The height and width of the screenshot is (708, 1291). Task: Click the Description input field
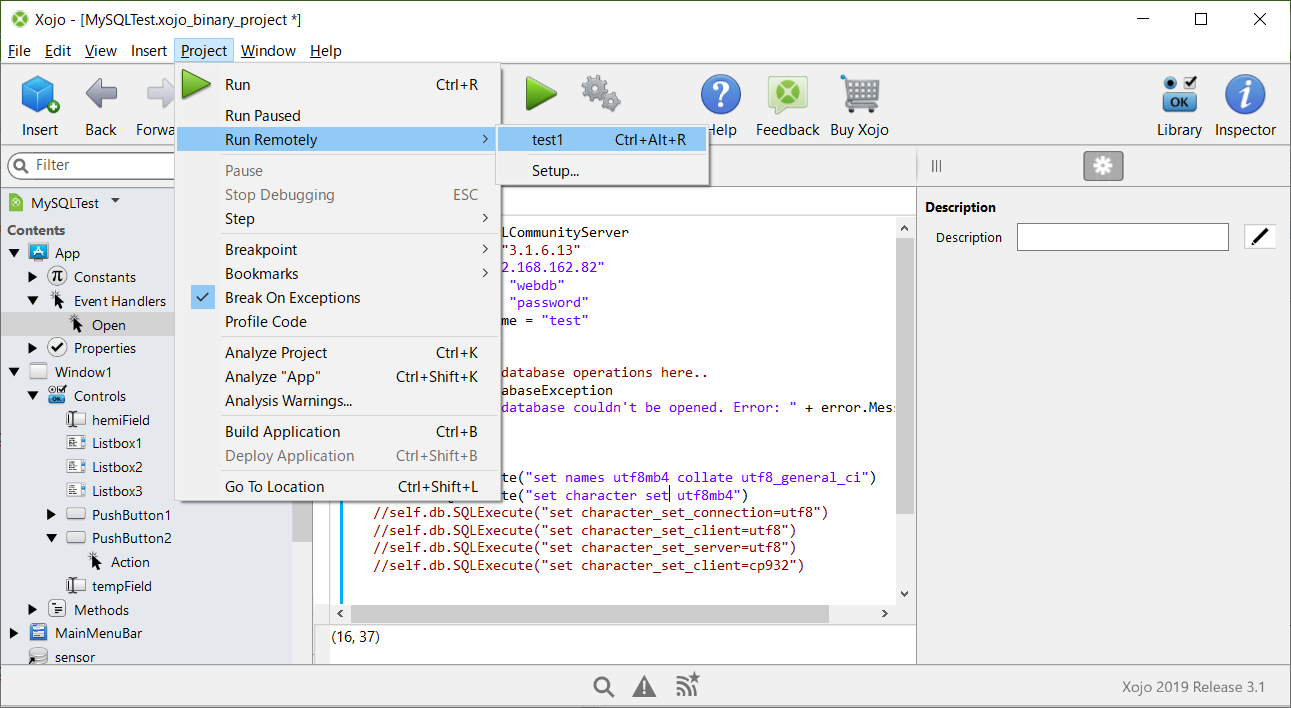point(1122,237)
